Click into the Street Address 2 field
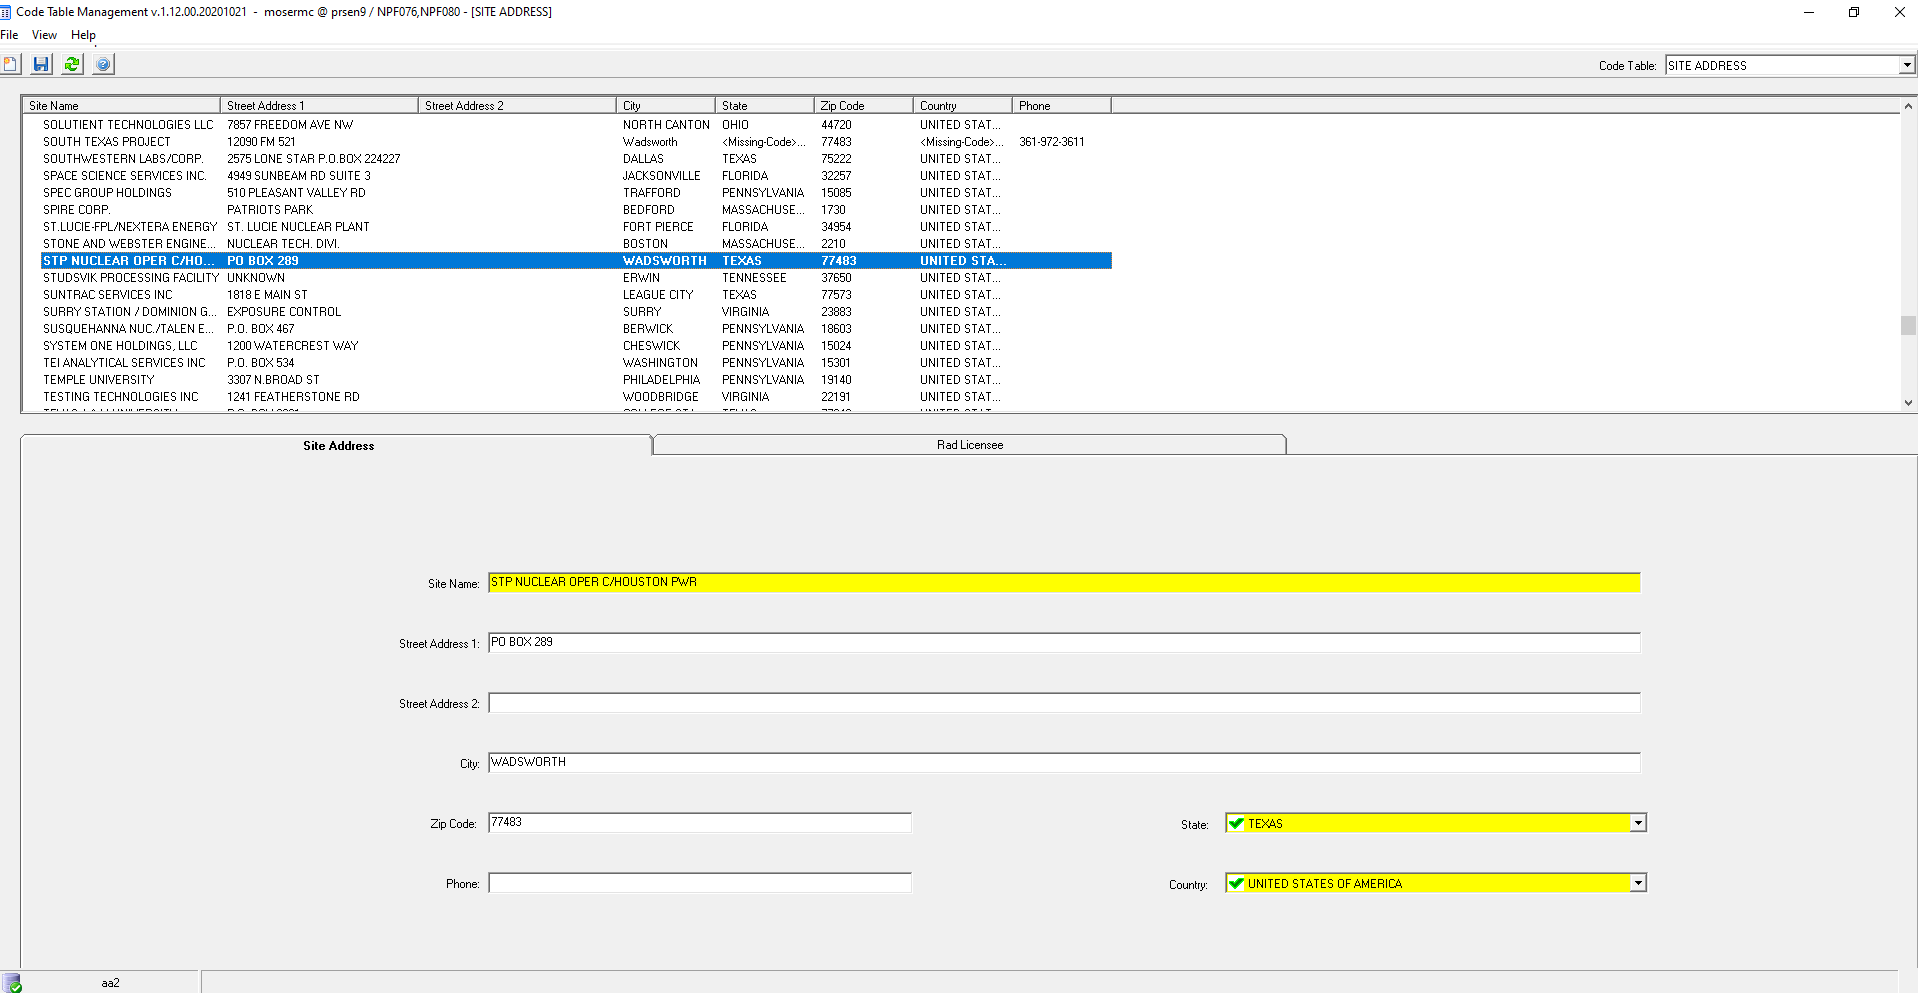This screenshot has width=1918, height=993. click(1064, 703)
